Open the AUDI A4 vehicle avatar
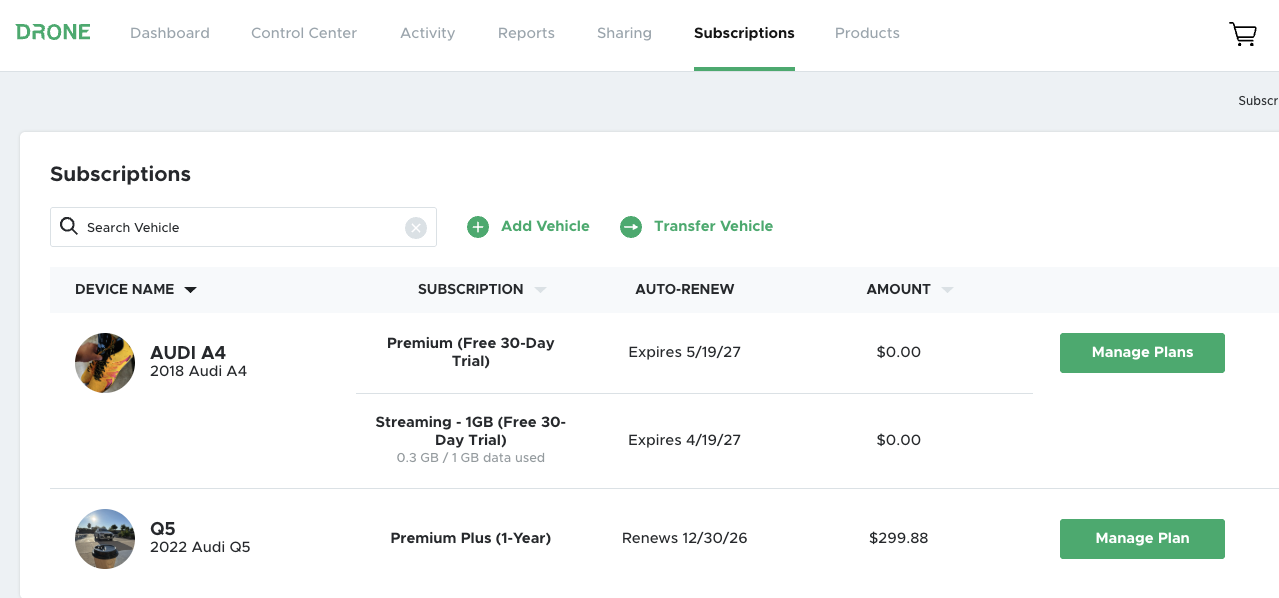Image resolution: width=1279 pixels, height=598 pixels. point(105,363)
